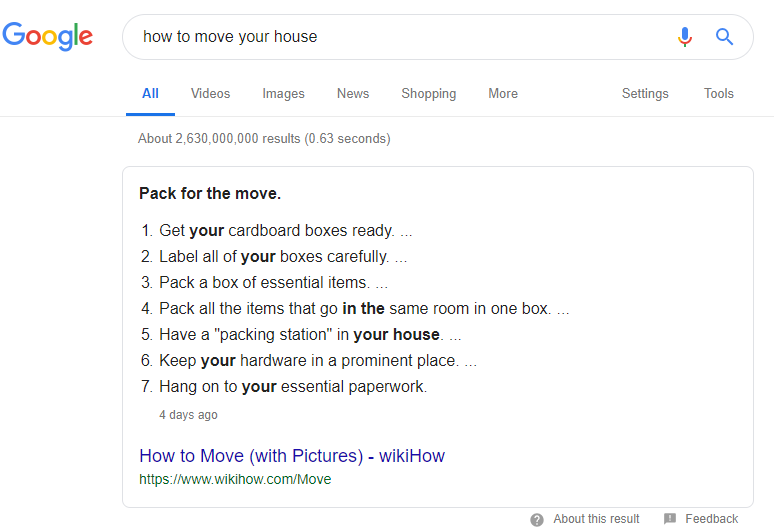Click the About this result question-mark icon
The image size is (774, 530).
(537, 520)
